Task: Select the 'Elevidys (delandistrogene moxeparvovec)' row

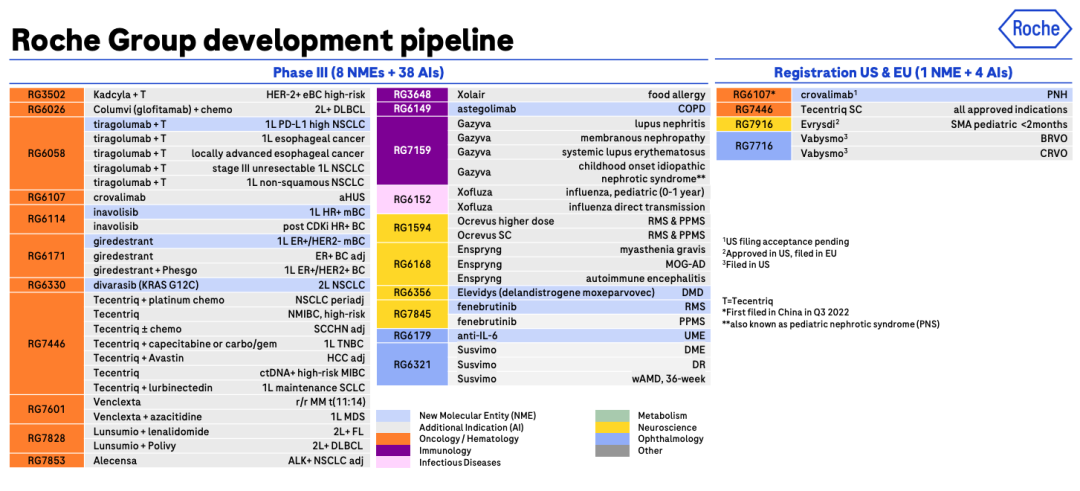Action: [578, 293]
